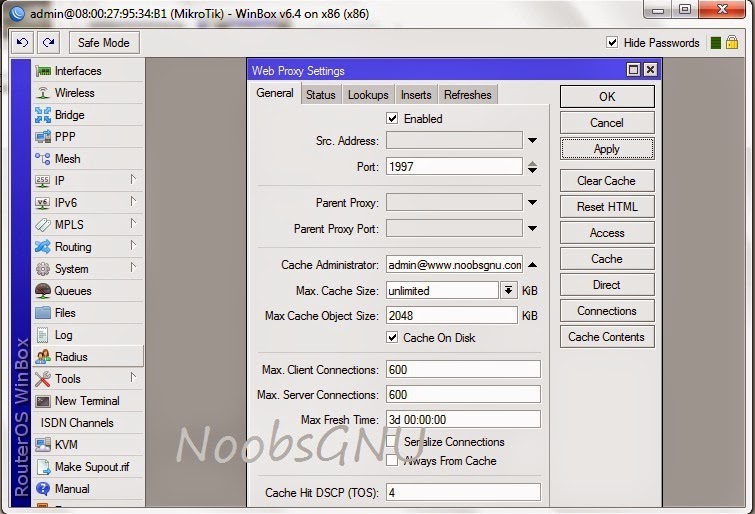This screenshot has width=755, height=514.
Task: Click the Max. Client Connections field
Action: pyautogui.click(x=463, y=369)
